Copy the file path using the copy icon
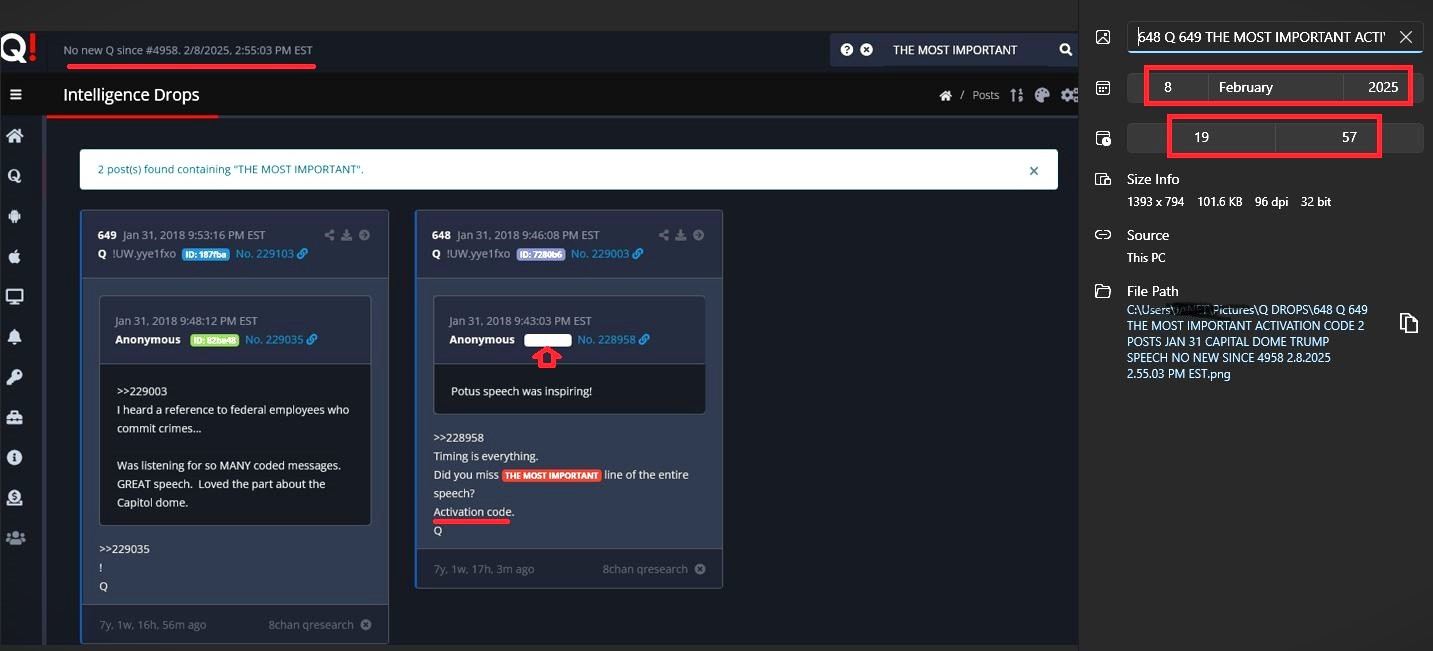 1408,323
